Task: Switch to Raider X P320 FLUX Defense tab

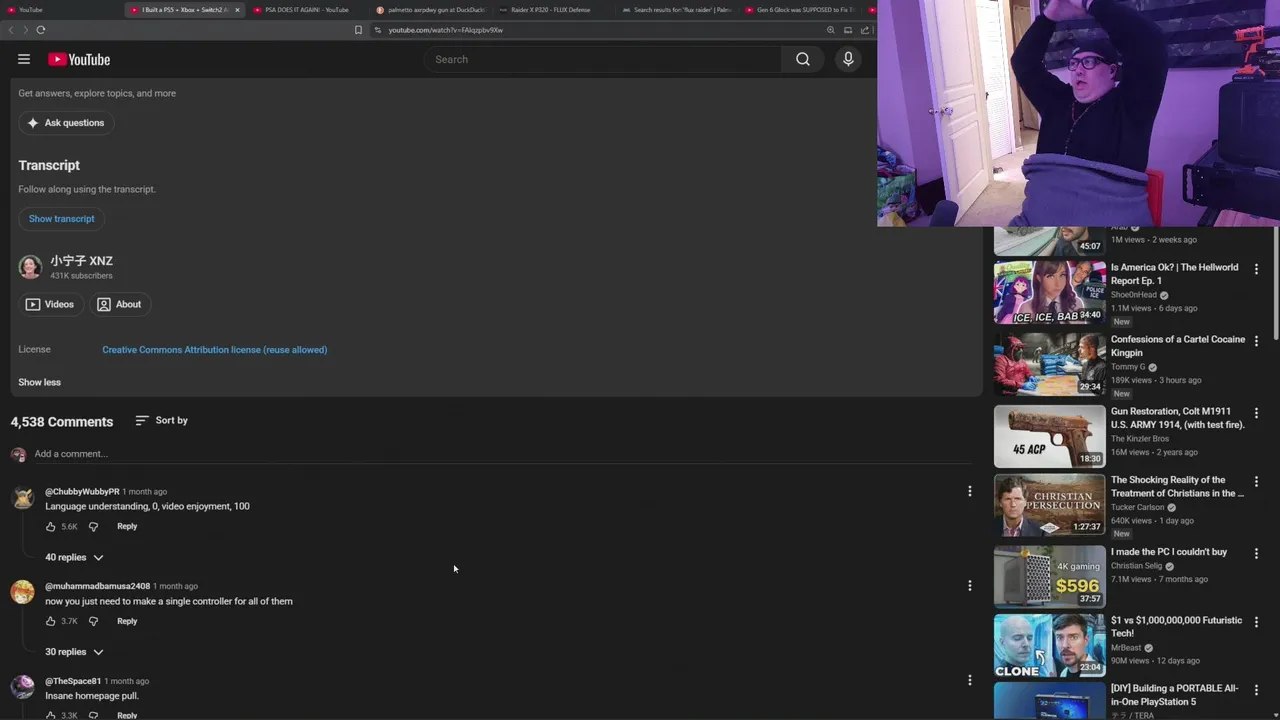Action: 550,10
